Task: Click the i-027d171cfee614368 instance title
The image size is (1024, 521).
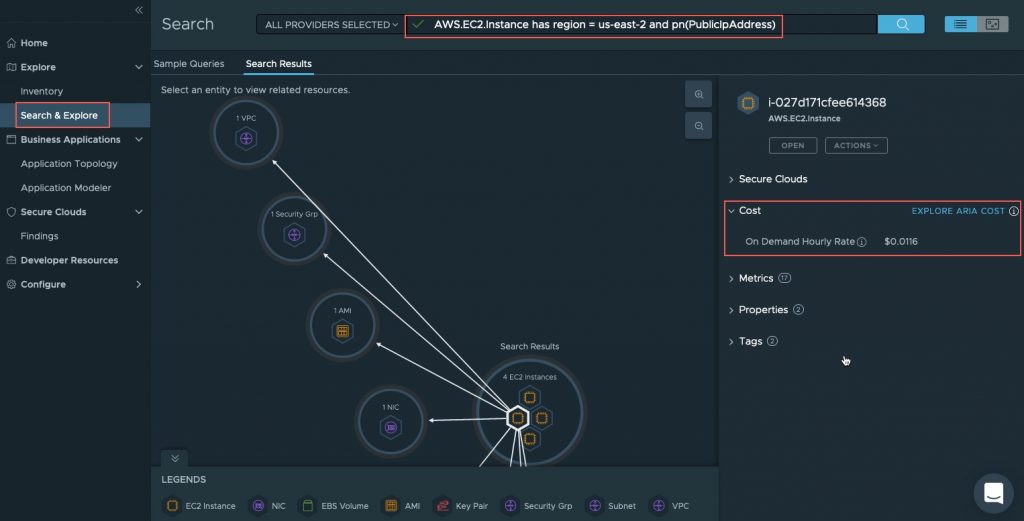Action: [x=827, y=103]
